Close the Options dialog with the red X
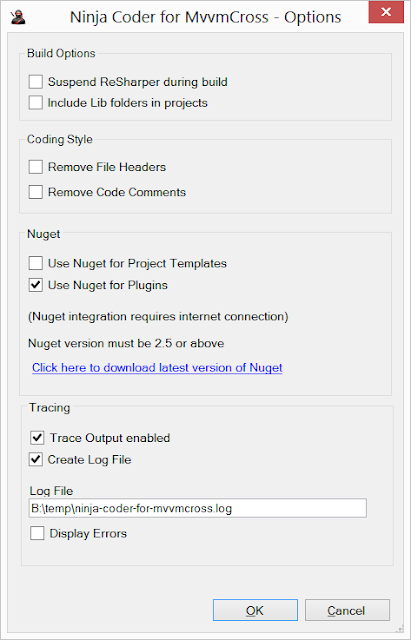 click(x=386, y=12)
